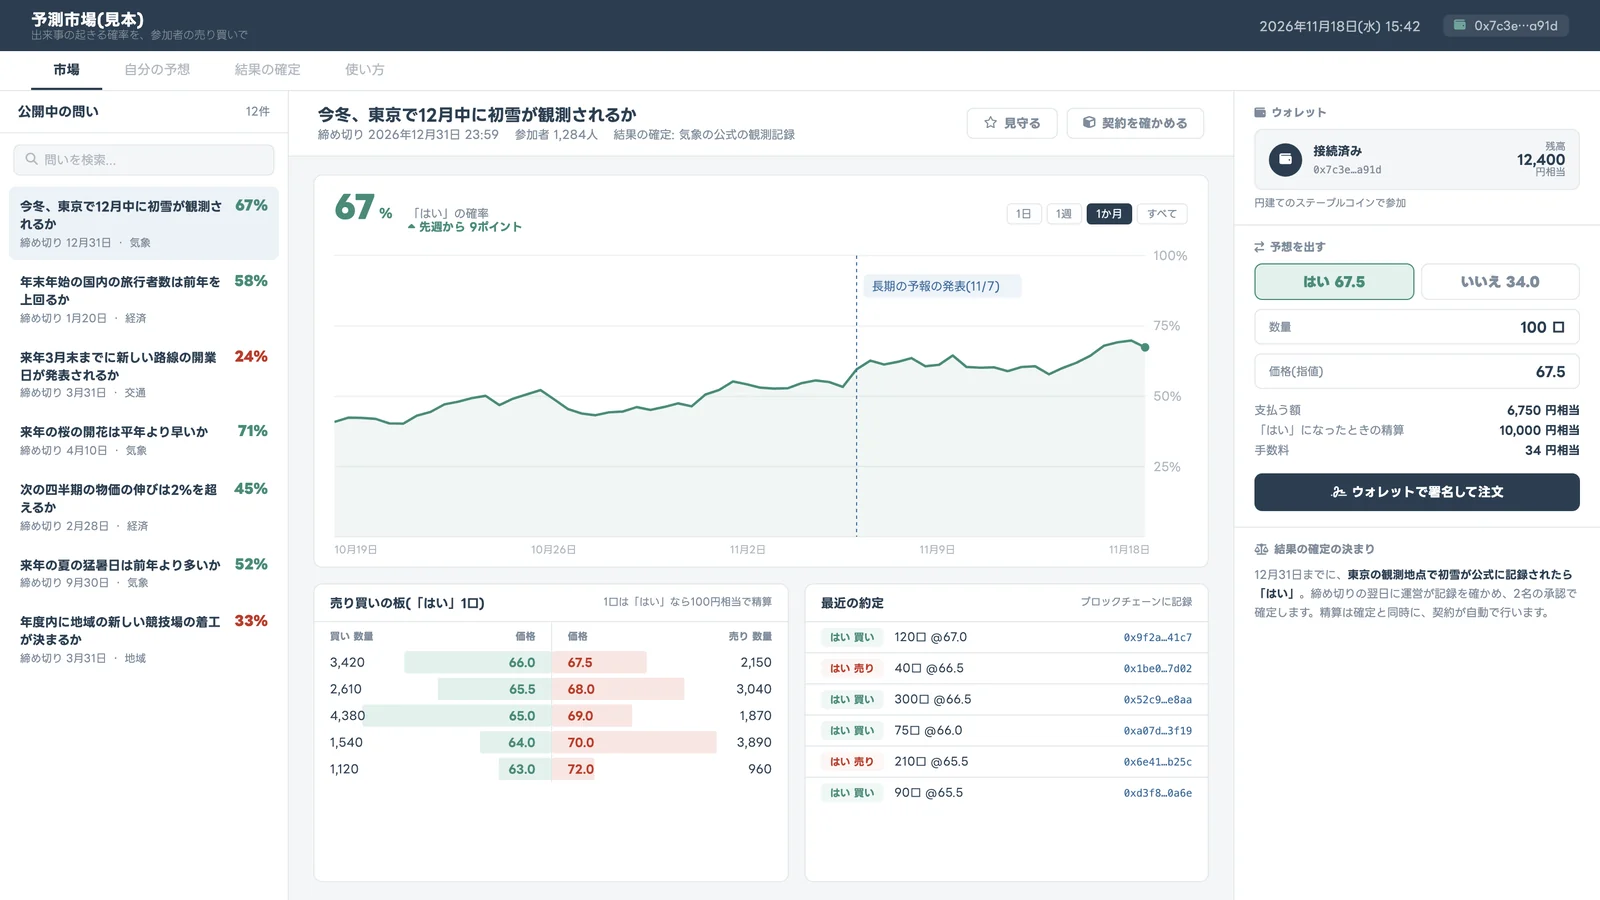Switch to the 自分の予想 tab

point(157,70)
